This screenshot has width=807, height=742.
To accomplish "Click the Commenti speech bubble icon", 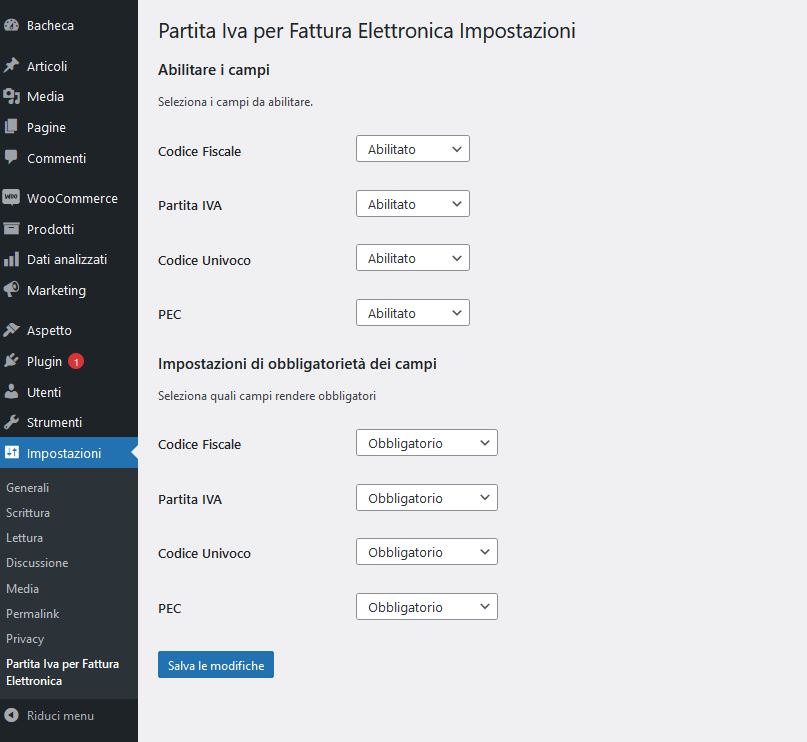I will (12, 158).
